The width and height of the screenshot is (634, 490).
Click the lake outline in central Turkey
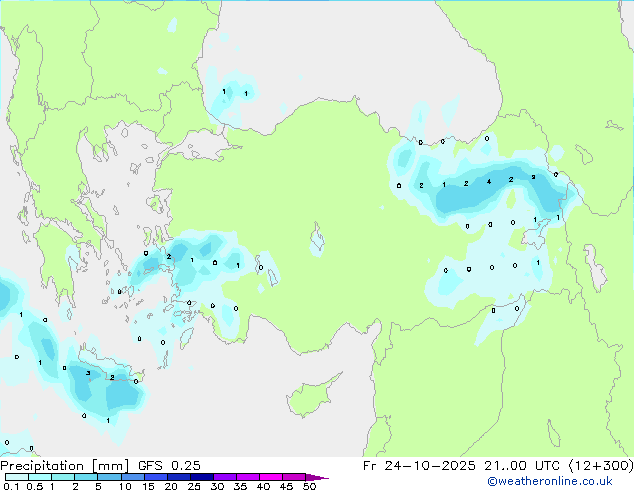(x=319, y=241)
